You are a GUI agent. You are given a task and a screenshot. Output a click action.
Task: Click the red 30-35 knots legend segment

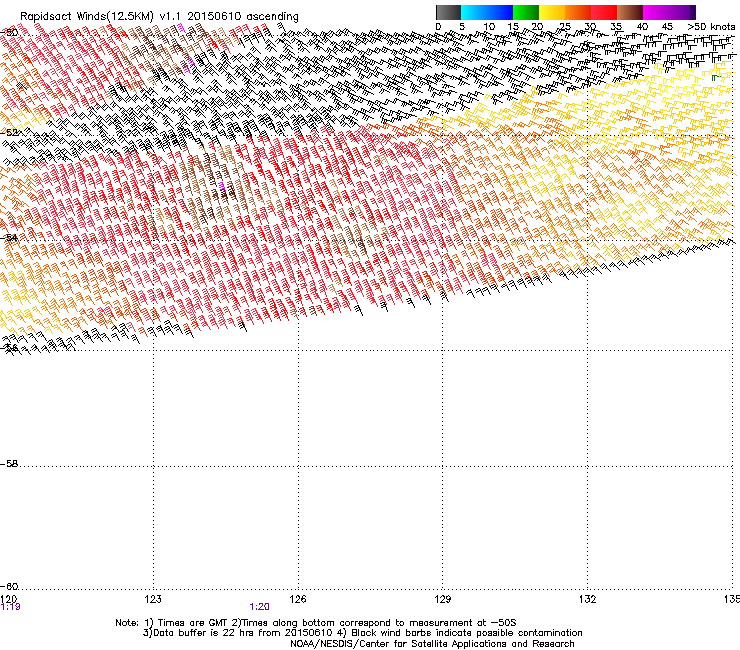604,12
